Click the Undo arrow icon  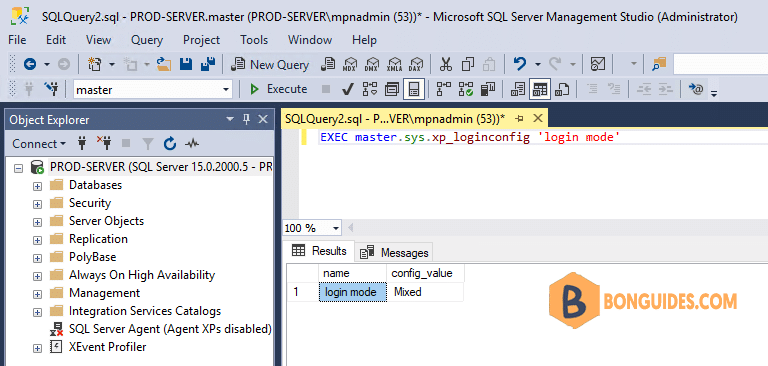pos(520,64)
